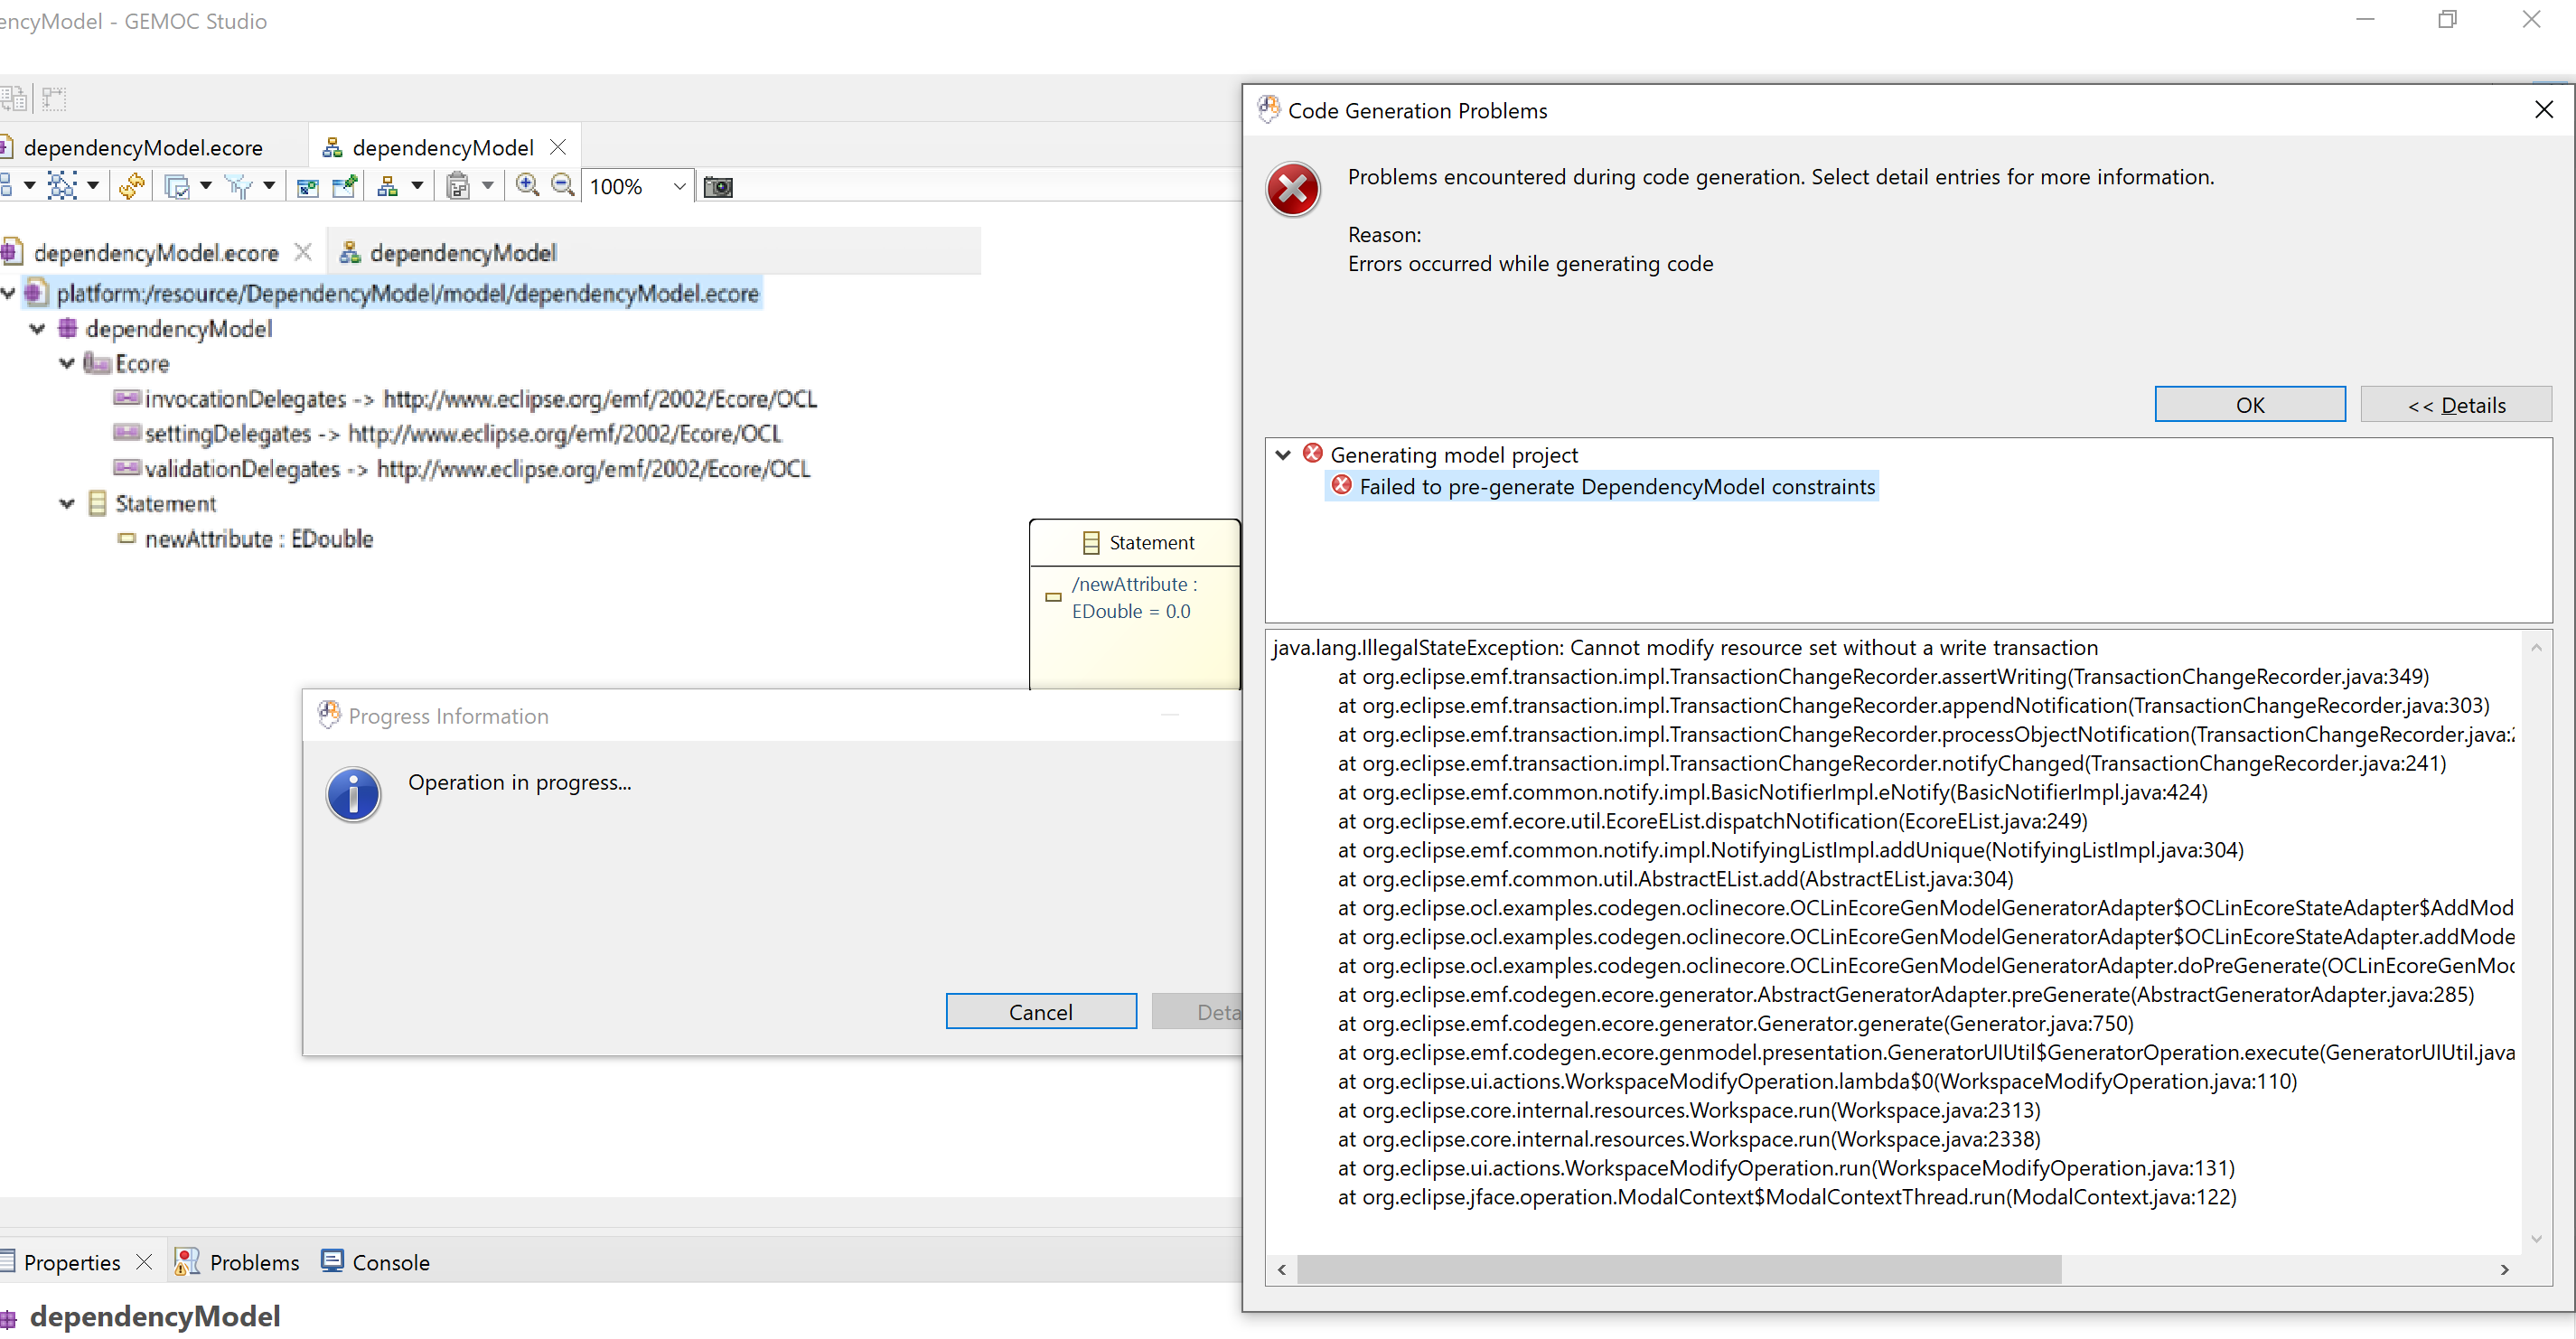
Task: Cancel the operation in progress
Action: (1040, 1011)
